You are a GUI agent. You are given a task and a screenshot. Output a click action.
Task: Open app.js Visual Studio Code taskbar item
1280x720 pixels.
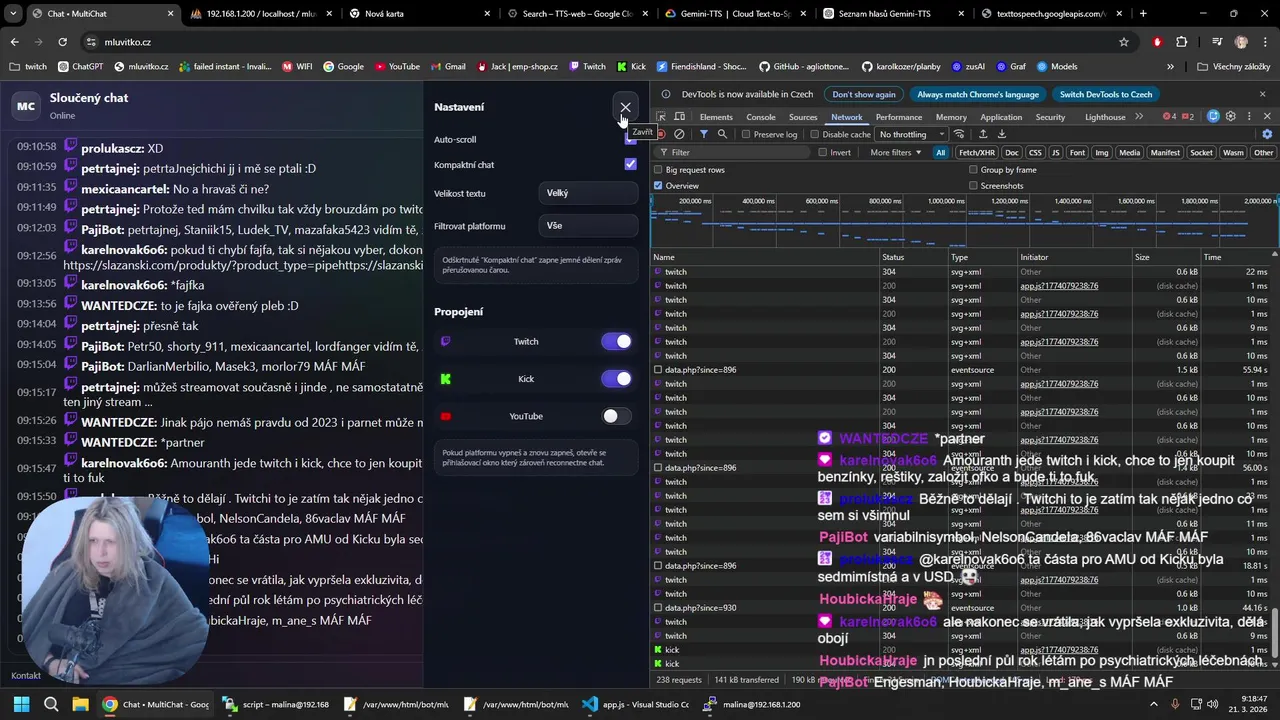coord(636,704)
